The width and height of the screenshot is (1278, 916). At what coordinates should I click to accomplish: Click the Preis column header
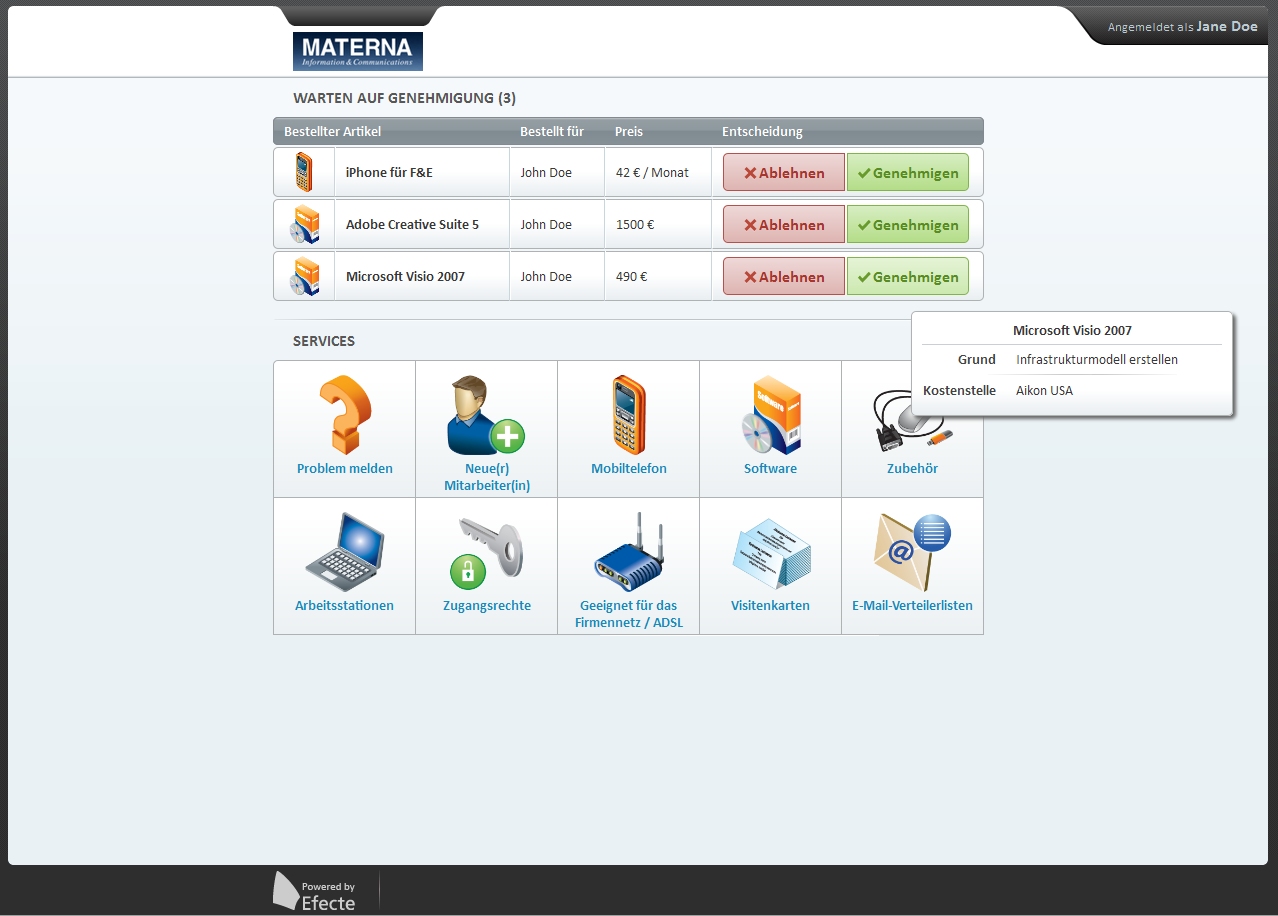(629, 131)
